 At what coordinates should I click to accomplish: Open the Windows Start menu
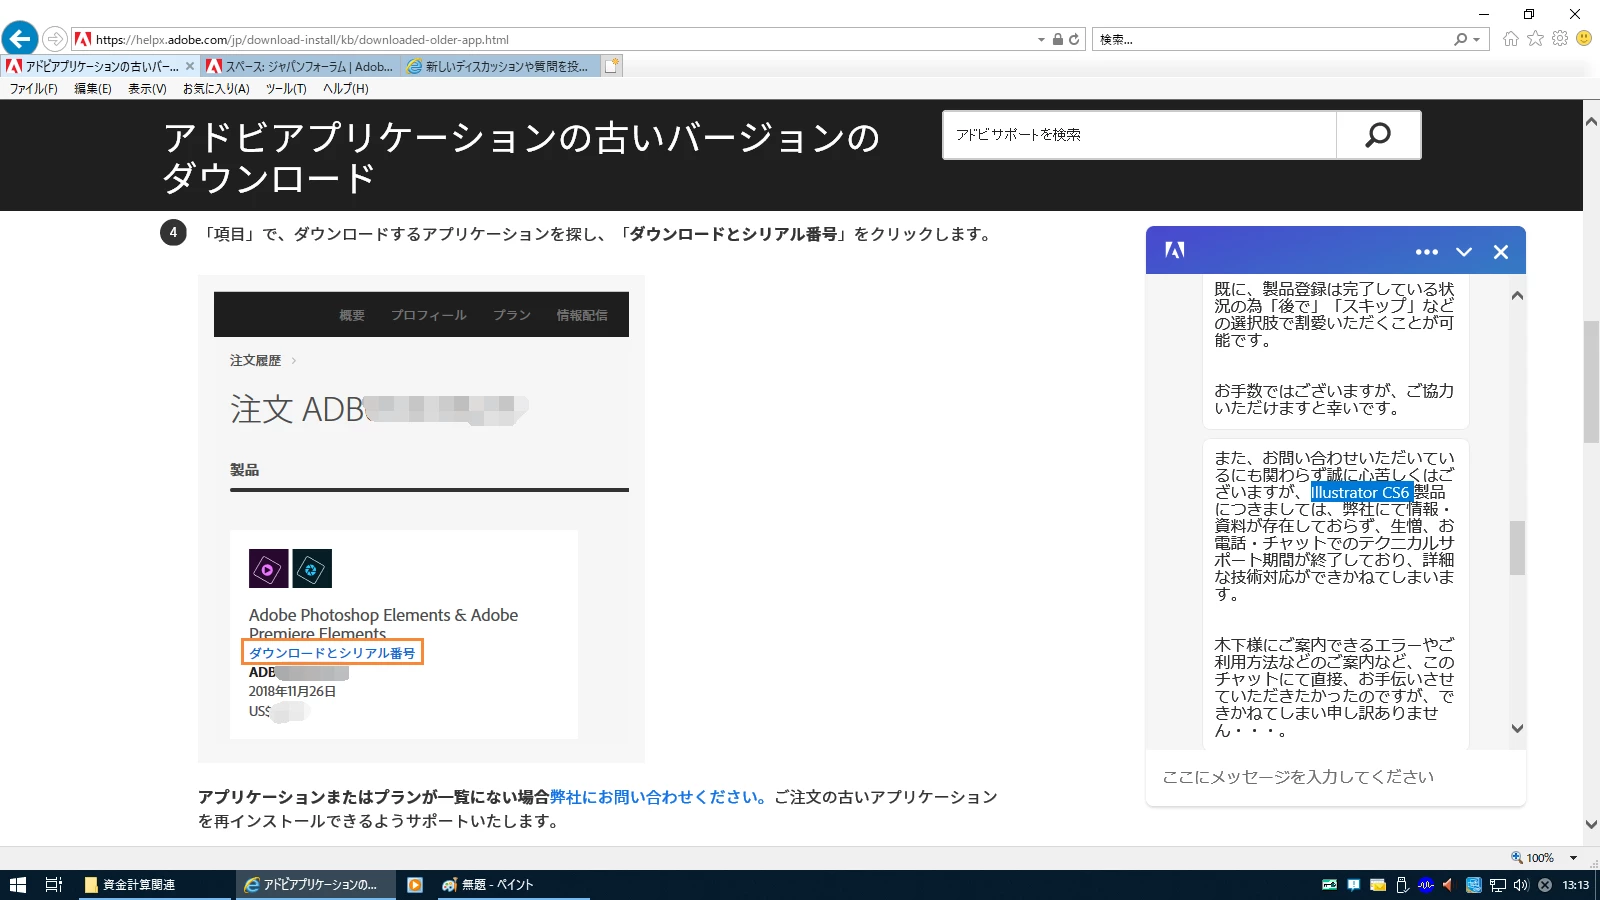pos(17,885)
